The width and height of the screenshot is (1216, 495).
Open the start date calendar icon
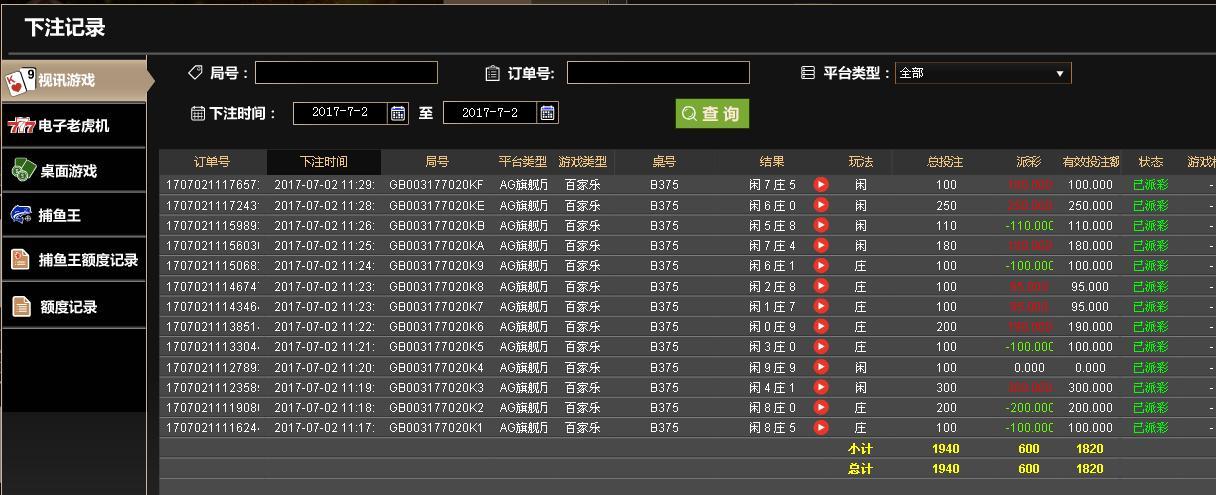(x=398, y=113)
